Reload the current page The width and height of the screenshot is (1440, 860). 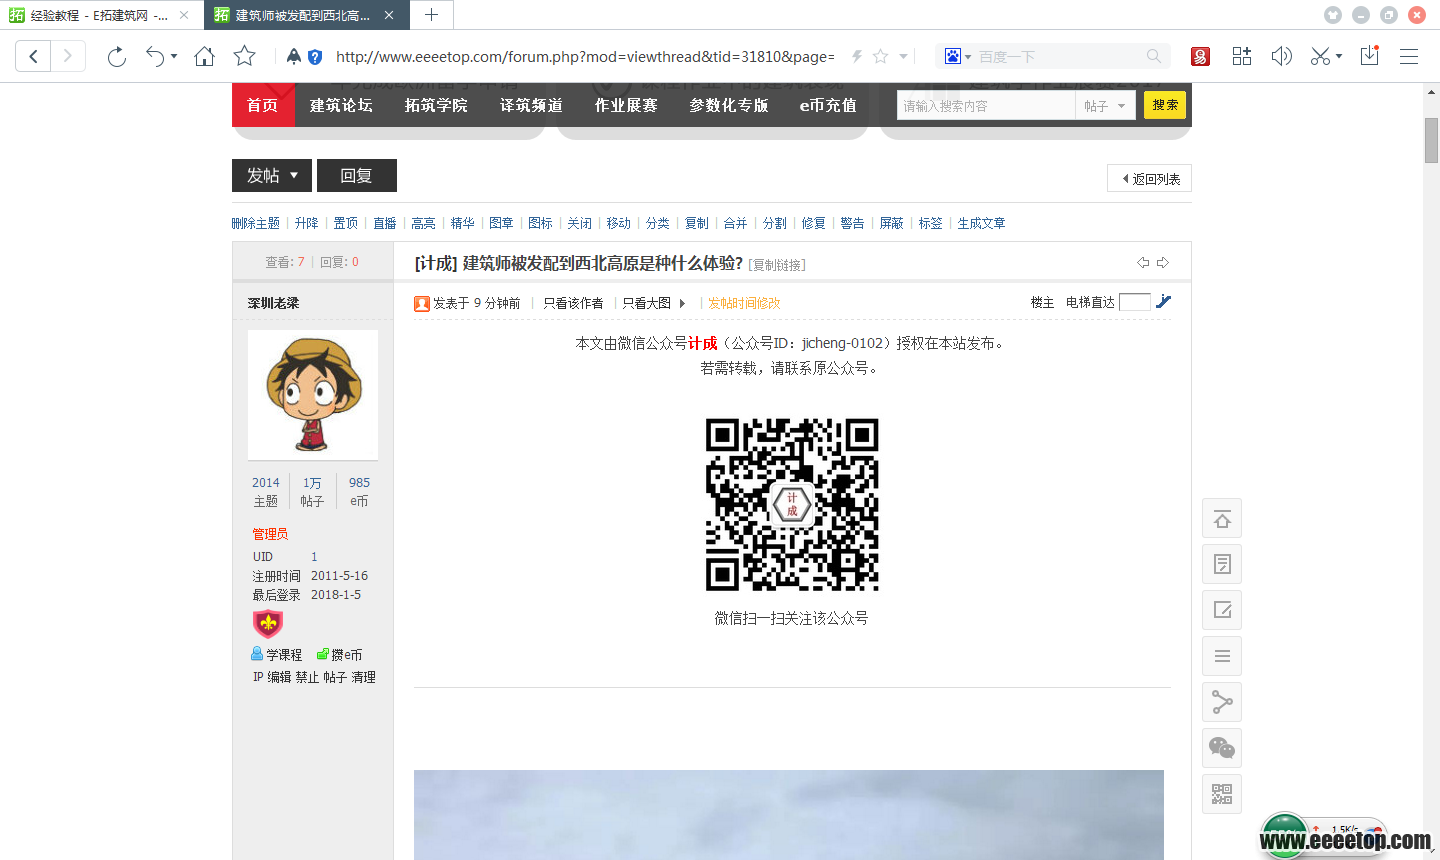click(x=116, y=57)
